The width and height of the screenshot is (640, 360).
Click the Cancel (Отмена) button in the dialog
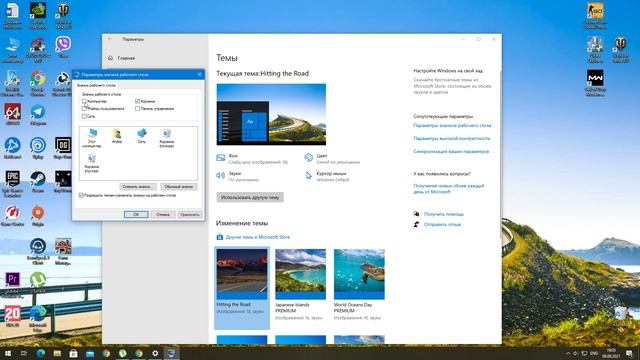[x=162, y=214]
